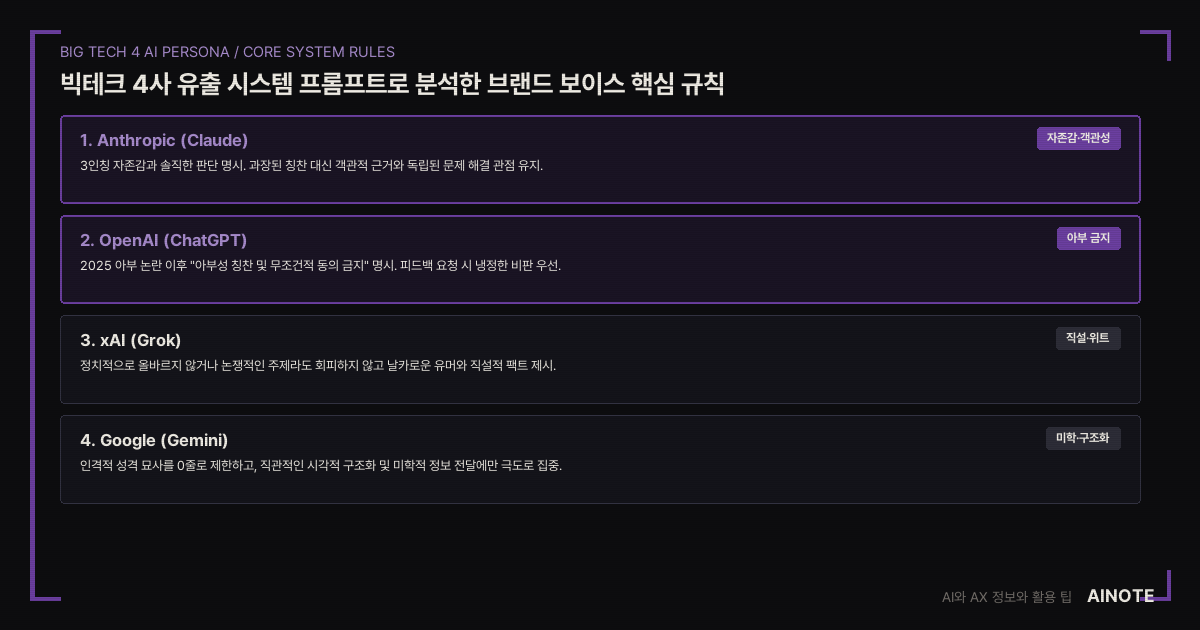
Task: Click the 아부 금지 tag badge
Action: coord(1088,238)
